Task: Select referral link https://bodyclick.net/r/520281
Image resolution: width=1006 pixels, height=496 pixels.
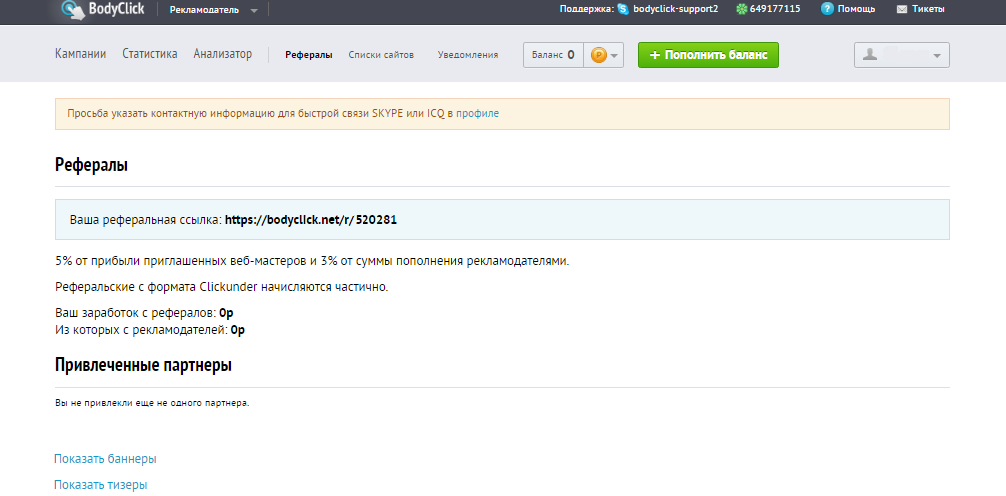Action: pos(311,219)
